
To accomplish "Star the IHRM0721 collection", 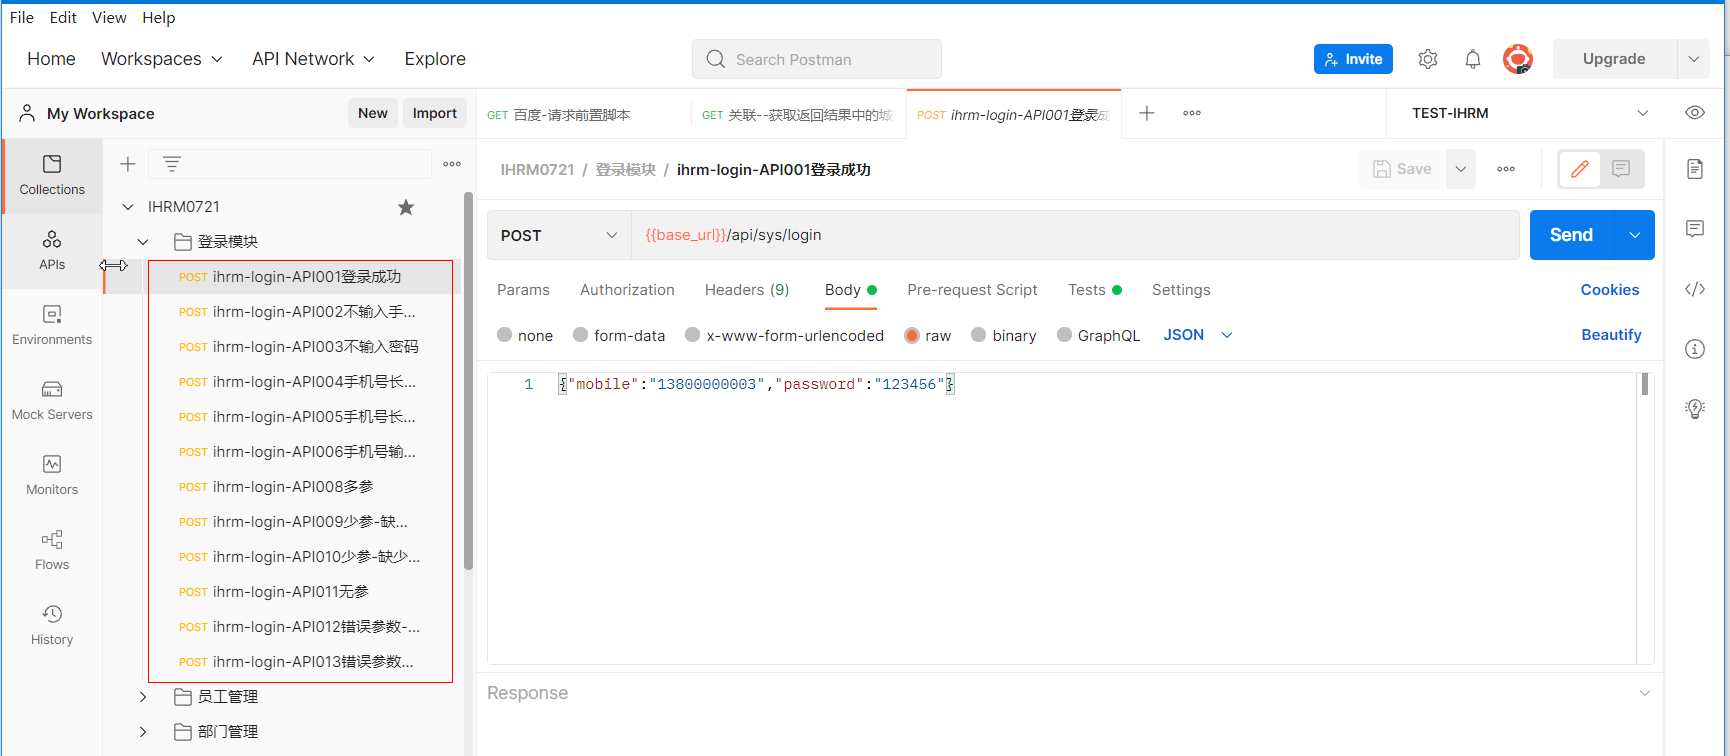I will coord(406,207).
